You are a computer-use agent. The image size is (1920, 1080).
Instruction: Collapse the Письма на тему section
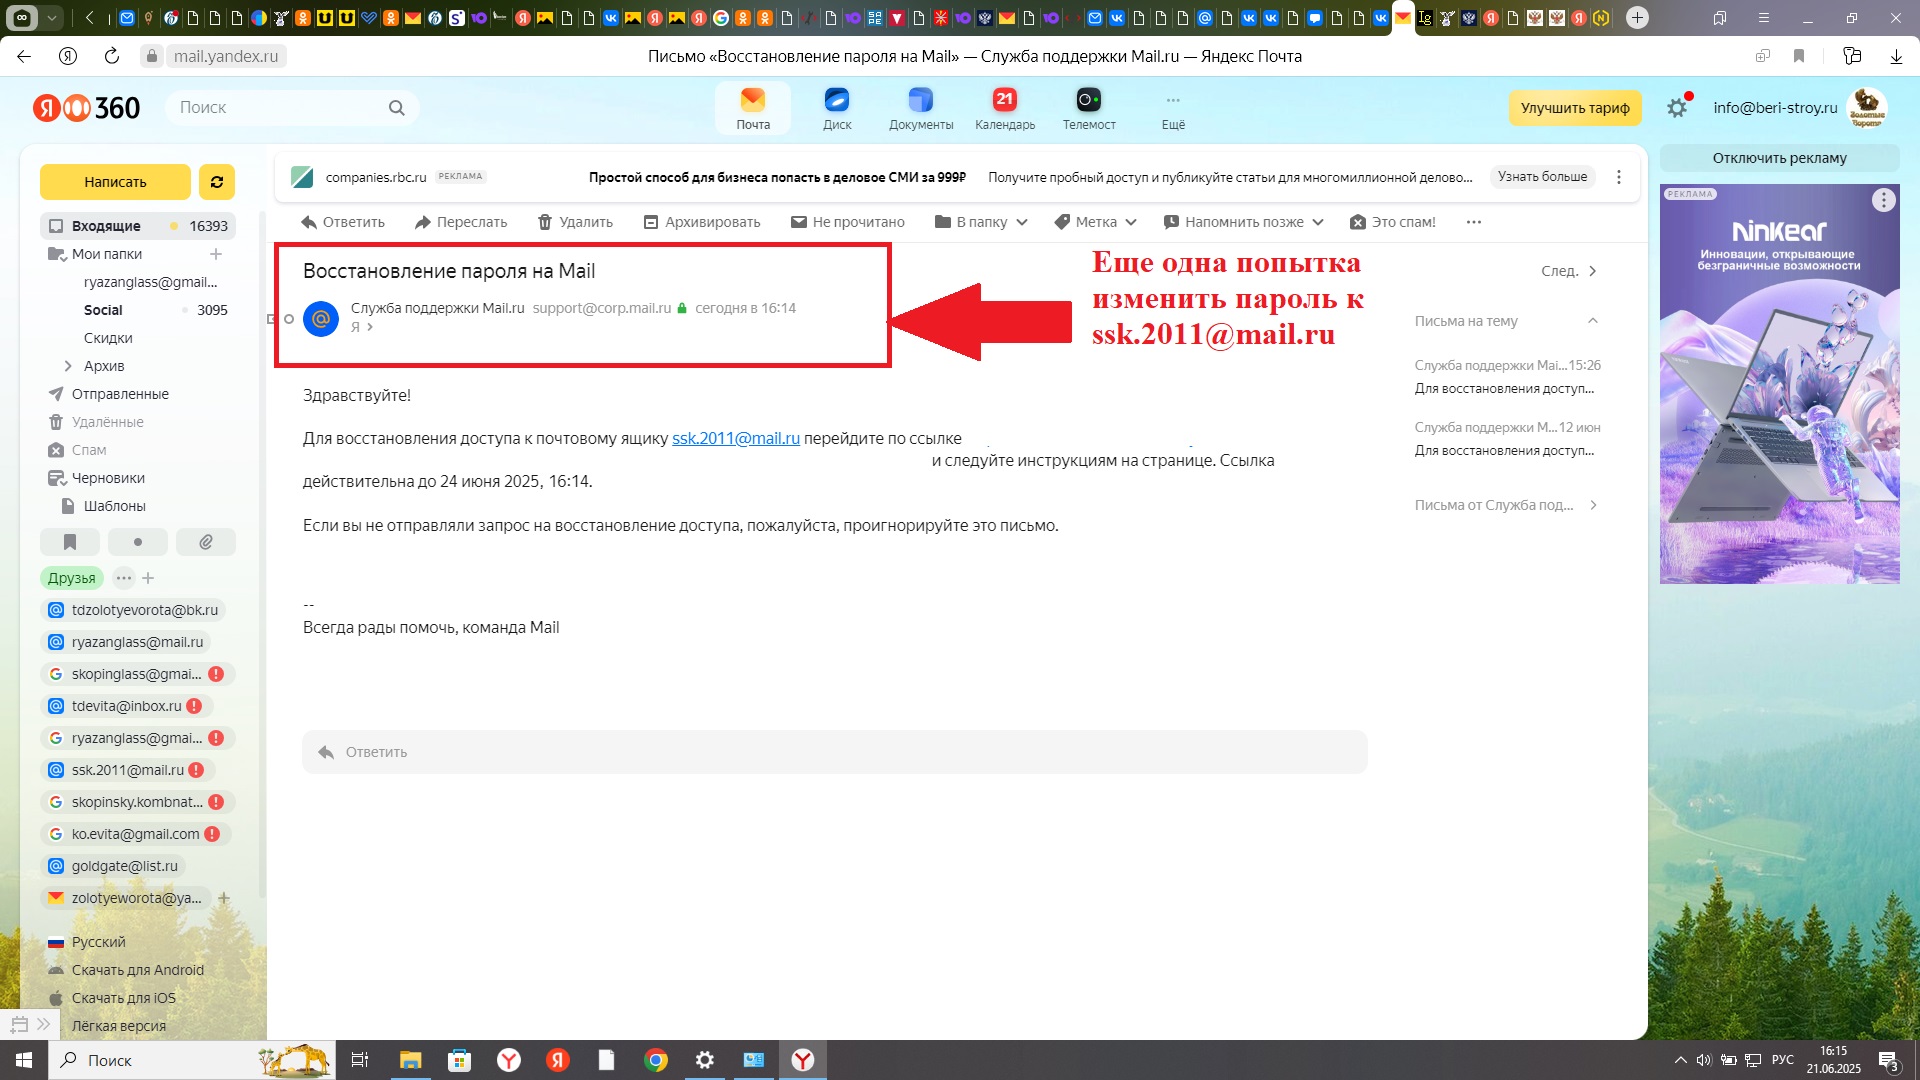pos(1593,321)
